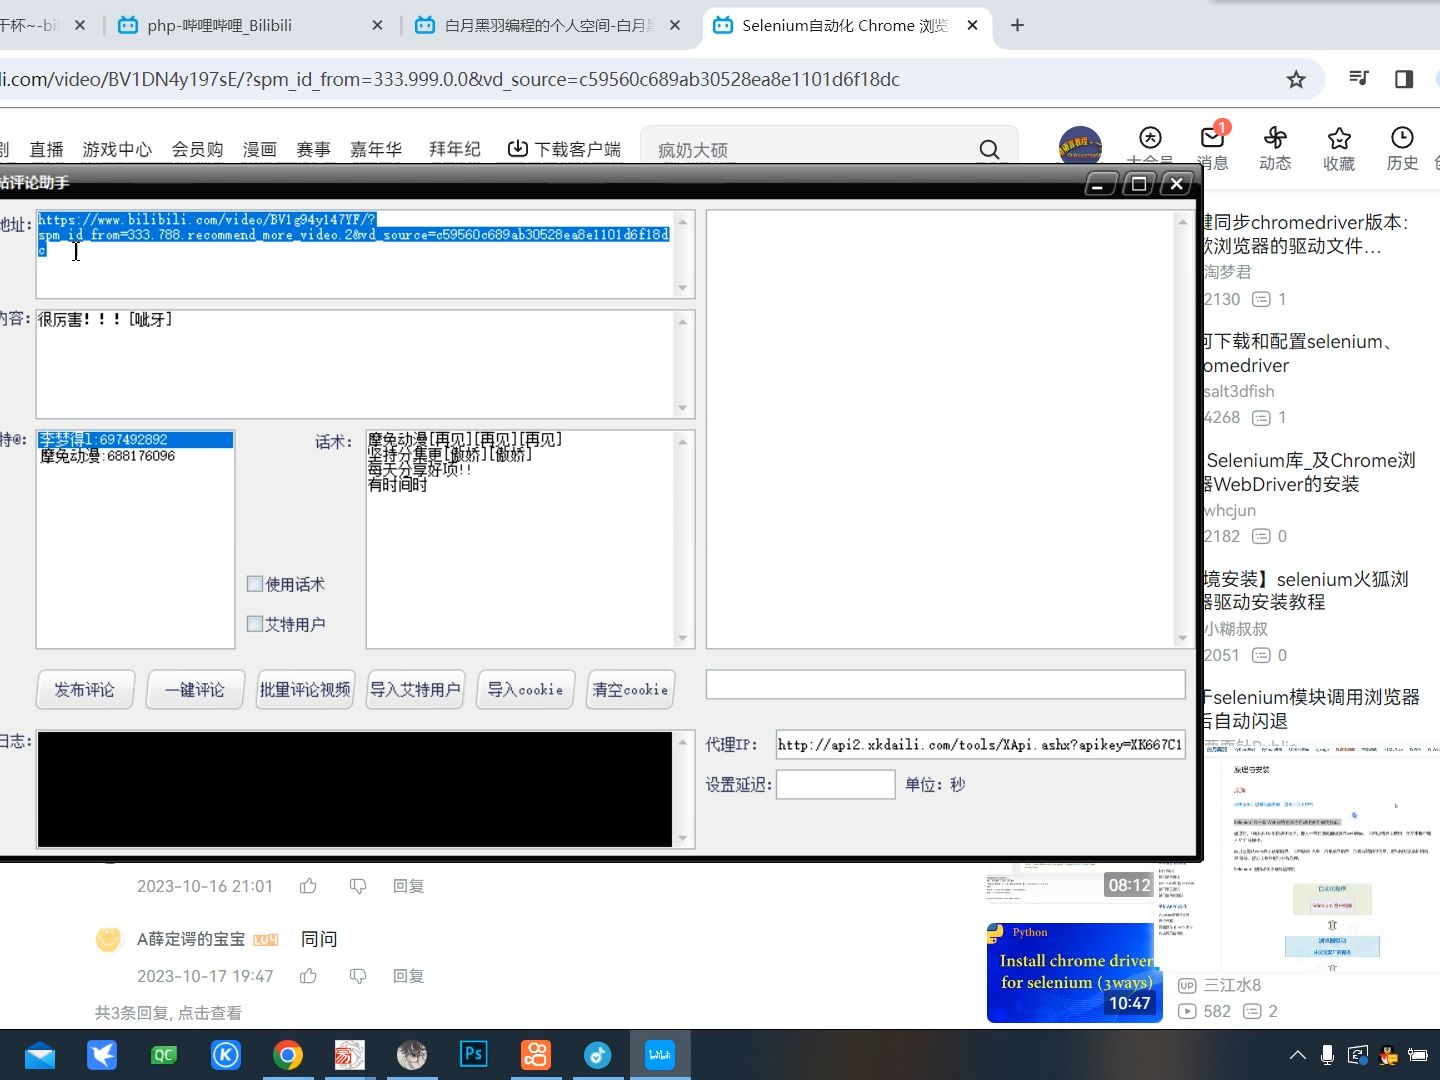Open 下载客户端 link

(x=564, y=150)
